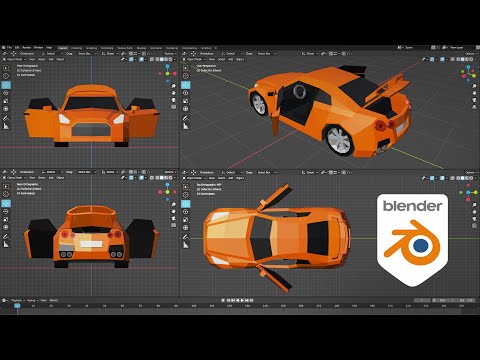The image size is (480, 360).
Task: Select the Transform tool in Front Orthographic viewport
Action: click(x=6, y=109)
